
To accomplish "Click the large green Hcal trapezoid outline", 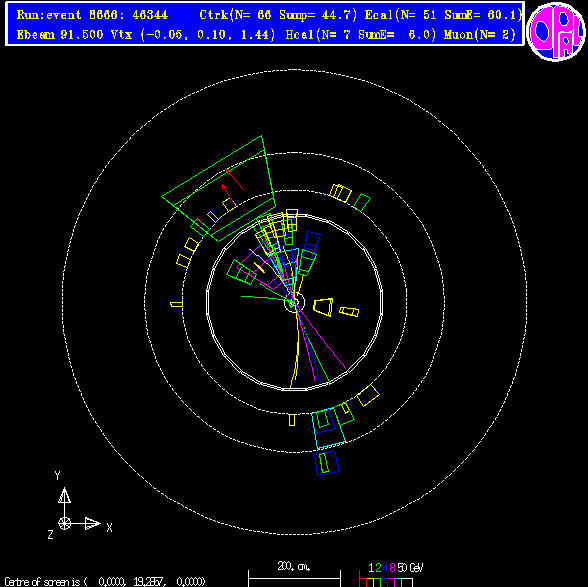I will click(x=219, y=189).
